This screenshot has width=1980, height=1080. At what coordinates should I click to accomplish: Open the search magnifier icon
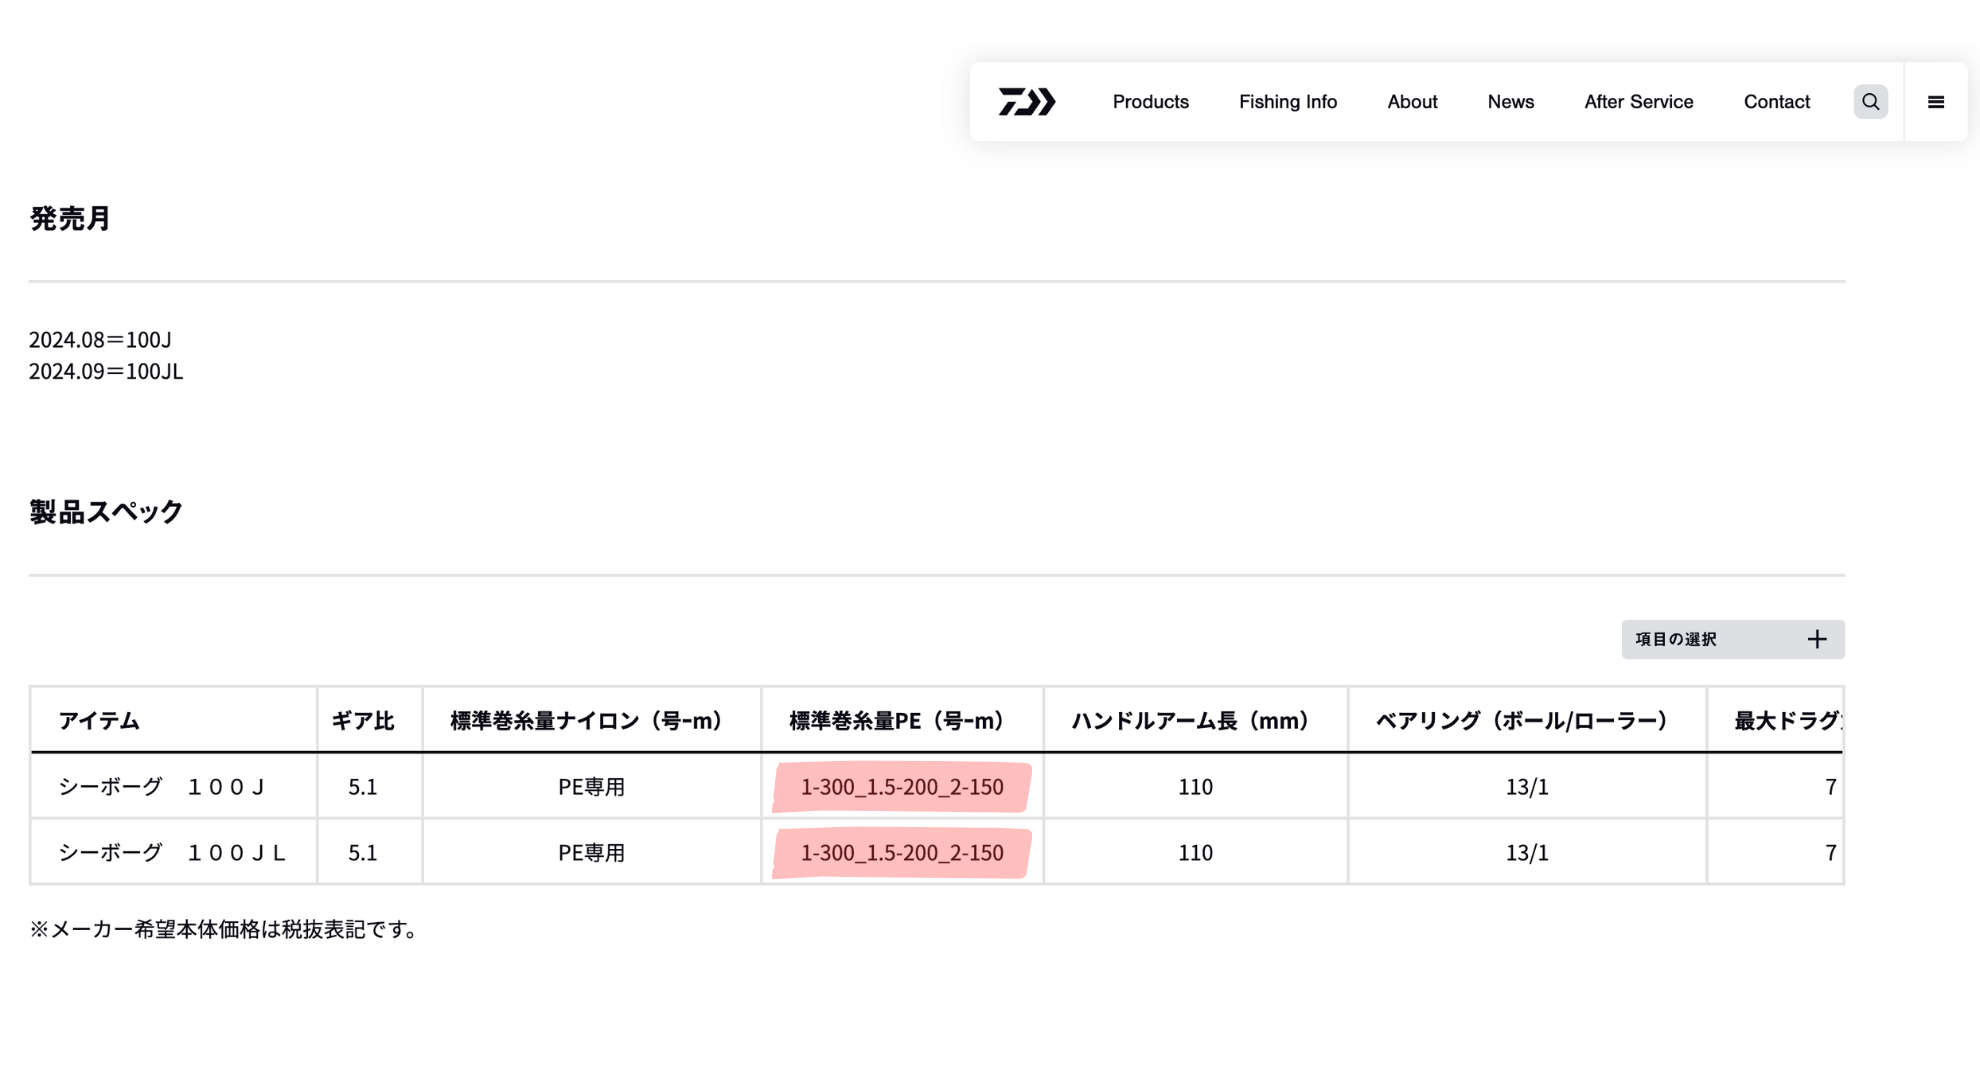pos(1871,102)
